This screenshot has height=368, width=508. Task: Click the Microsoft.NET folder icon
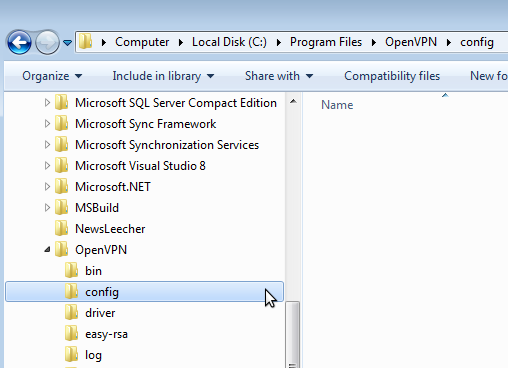pos(62,186)
